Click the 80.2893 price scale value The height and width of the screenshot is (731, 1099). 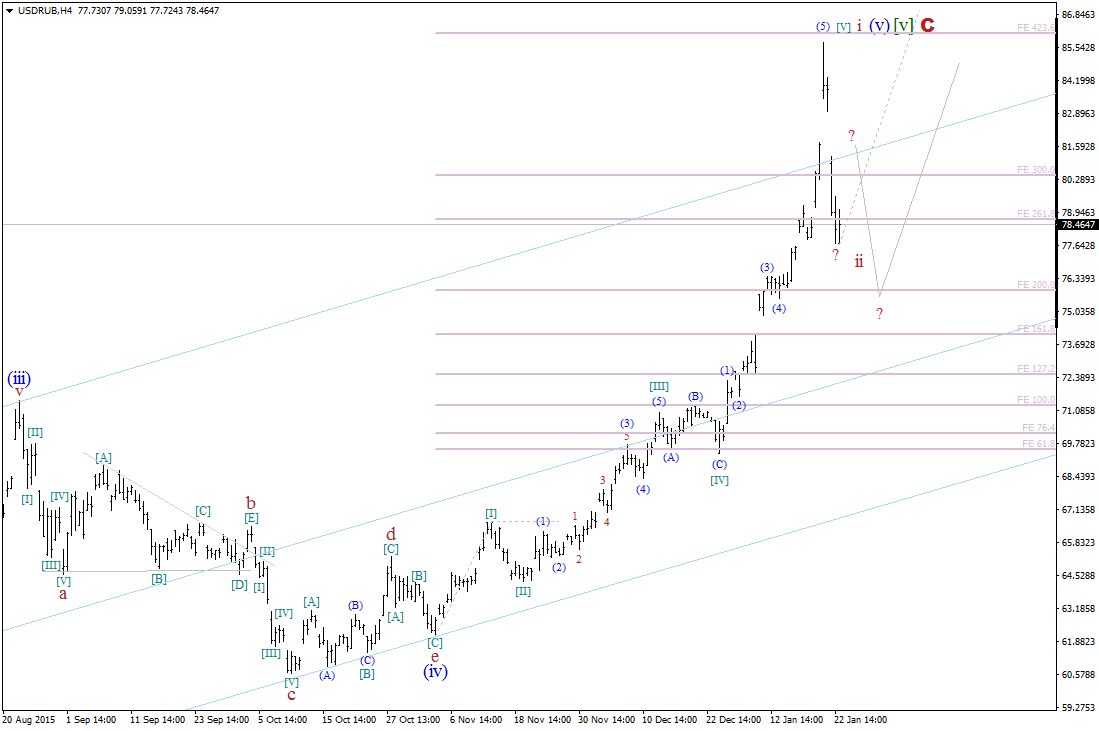pyautogui.click(x=1078, y=179)
